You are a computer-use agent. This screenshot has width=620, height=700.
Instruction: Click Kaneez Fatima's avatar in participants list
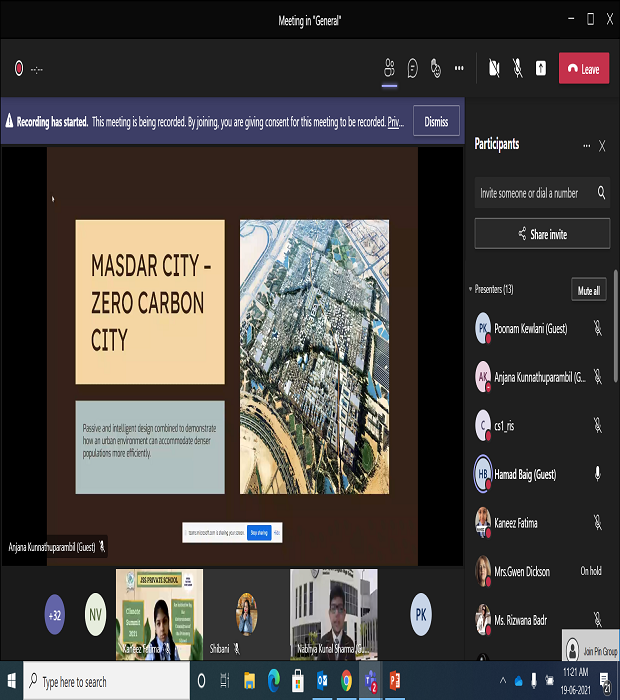click(x=483, y=522)
